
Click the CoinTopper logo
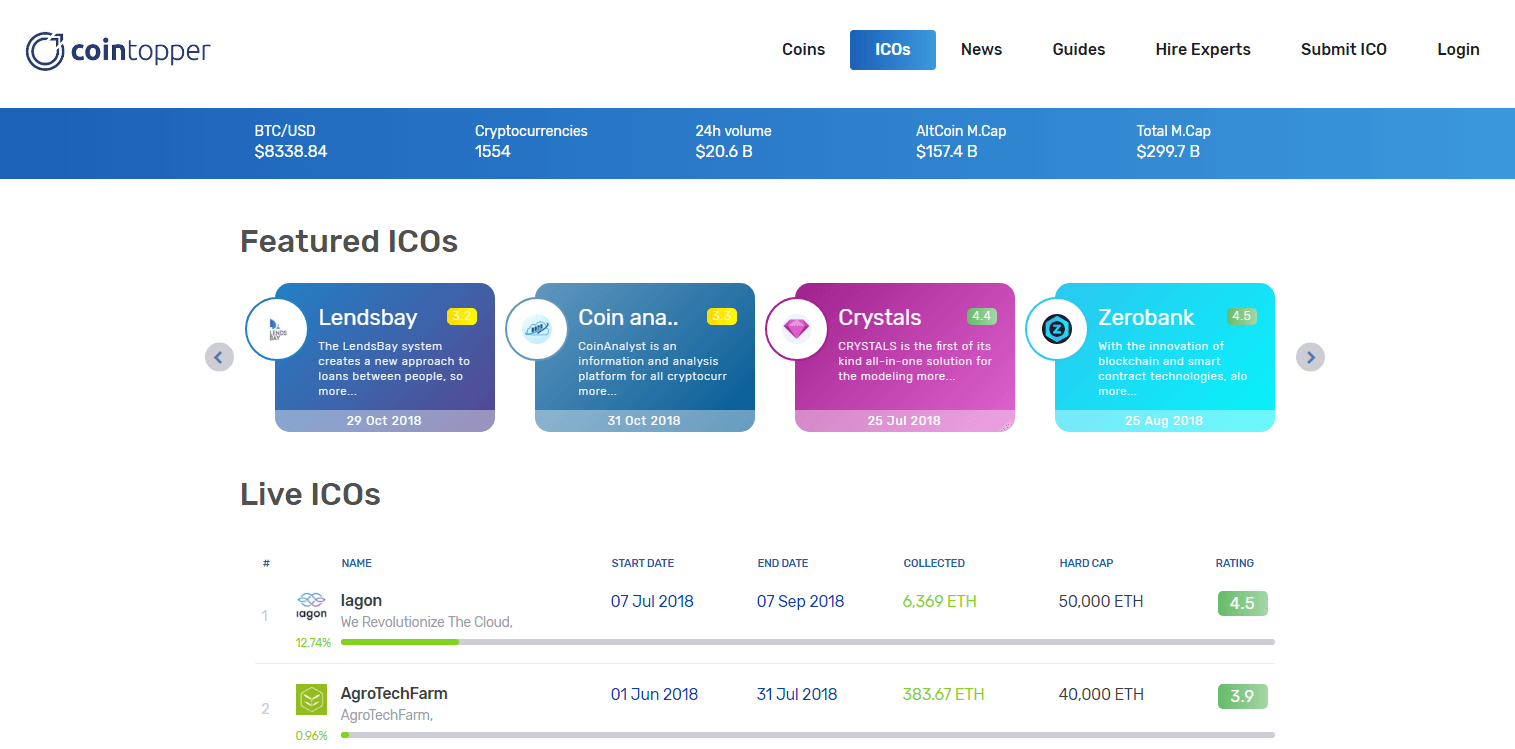point(117,49)
